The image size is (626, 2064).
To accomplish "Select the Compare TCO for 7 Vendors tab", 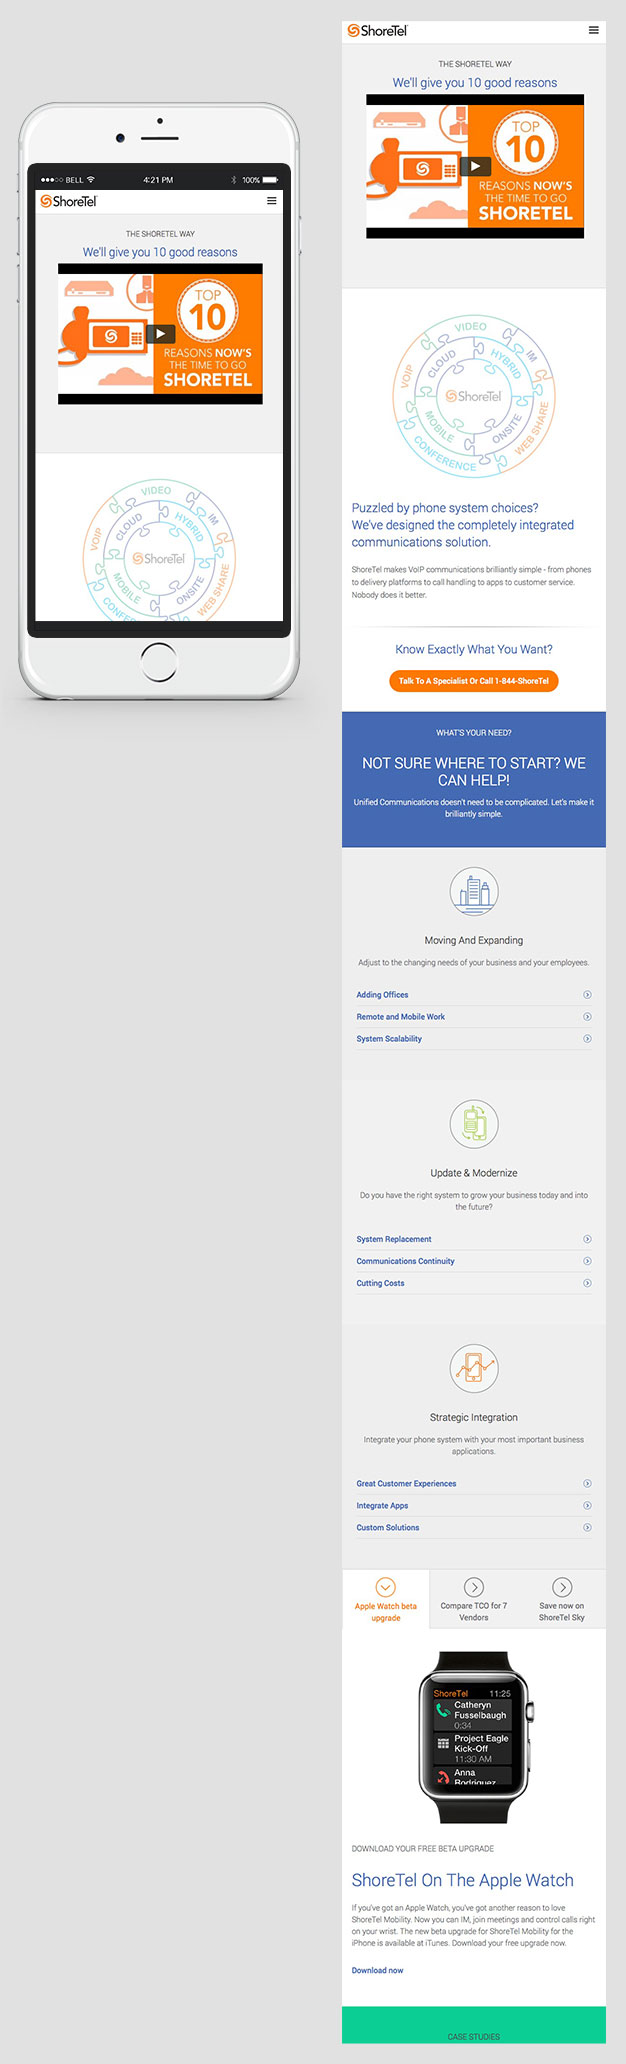I will [x=474, y=1599].
